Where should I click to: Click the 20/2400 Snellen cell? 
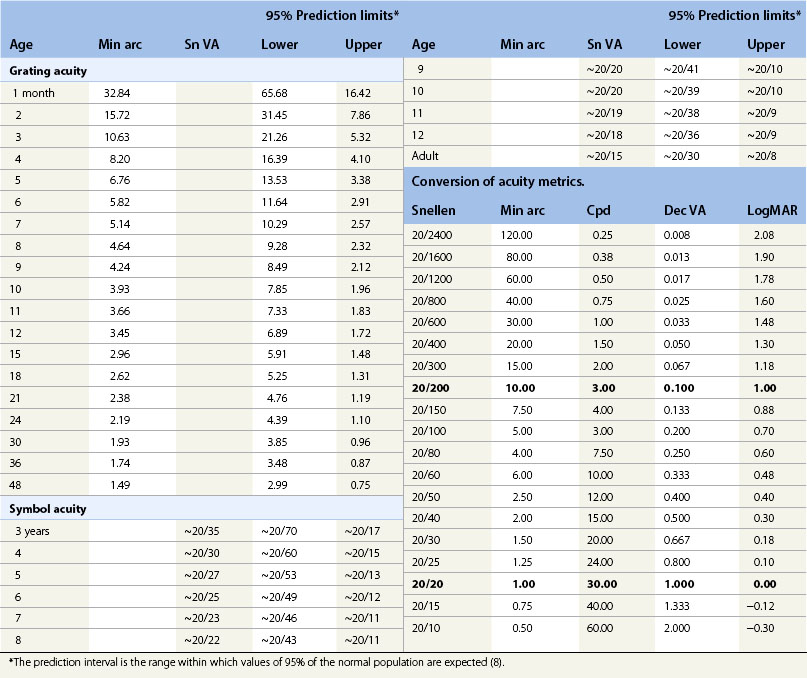click(x=437, y=232)
